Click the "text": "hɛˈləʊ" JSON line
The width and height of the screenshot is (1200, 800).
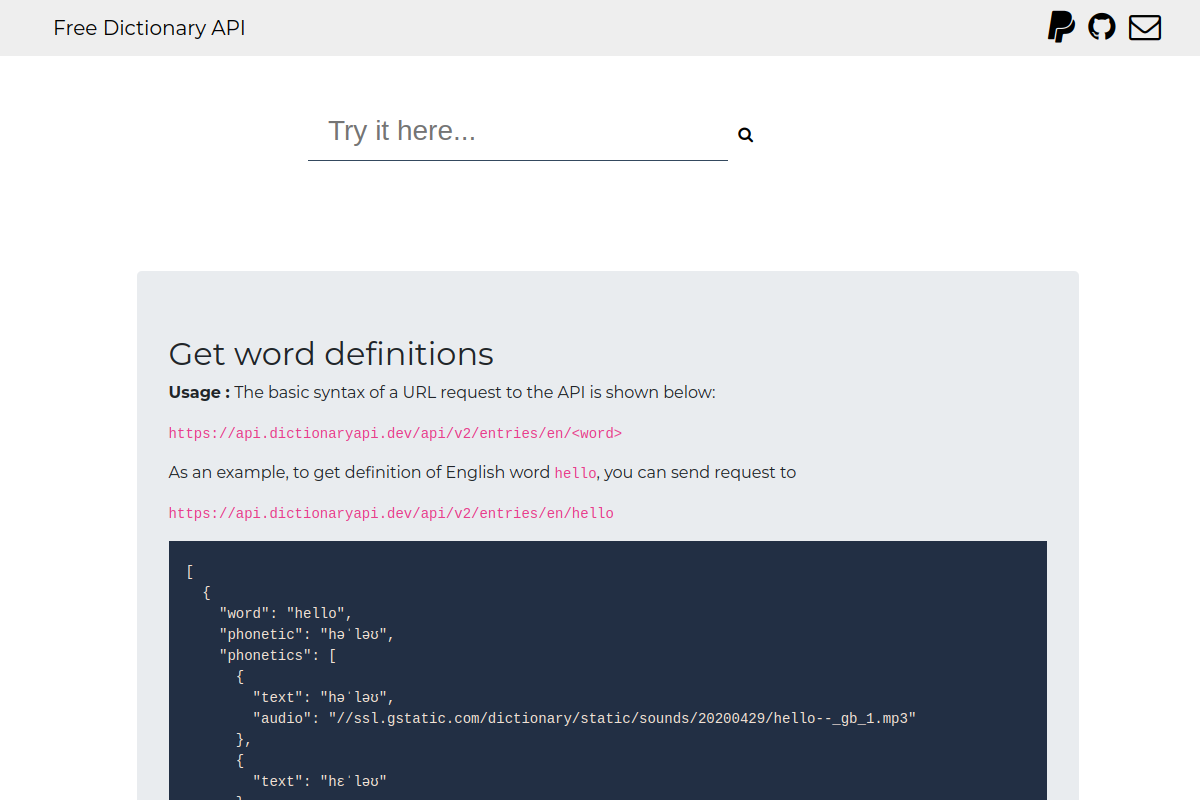click(x=319, y=781)
